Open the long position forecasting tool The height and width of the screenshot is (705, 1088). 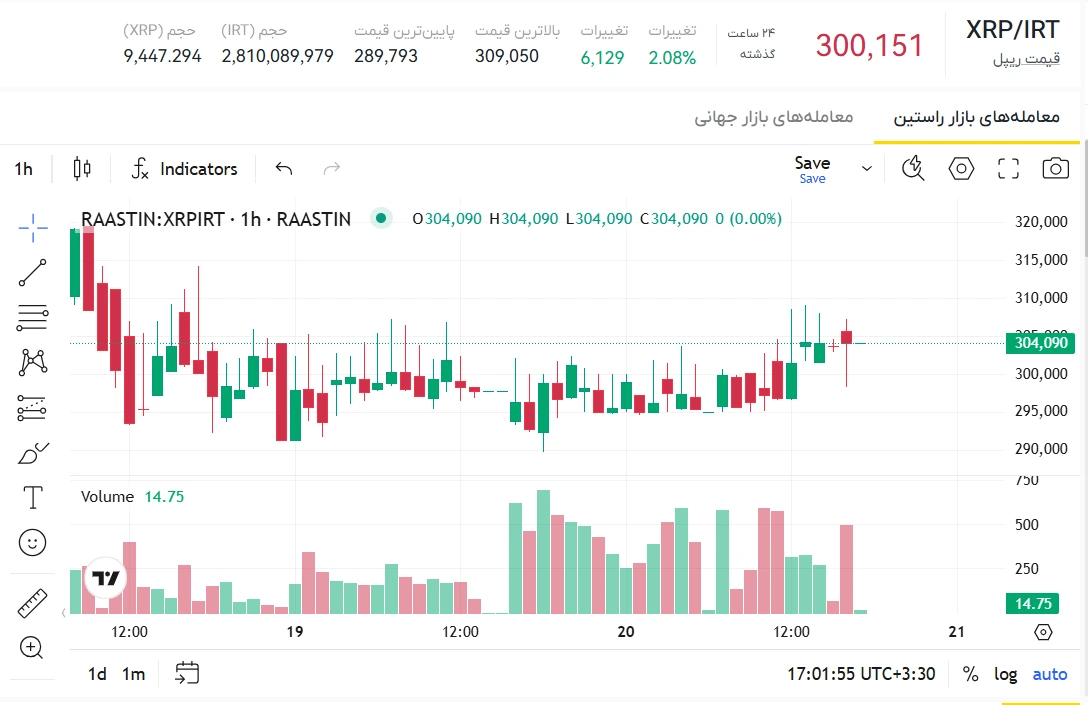click(x=33, y=408)
